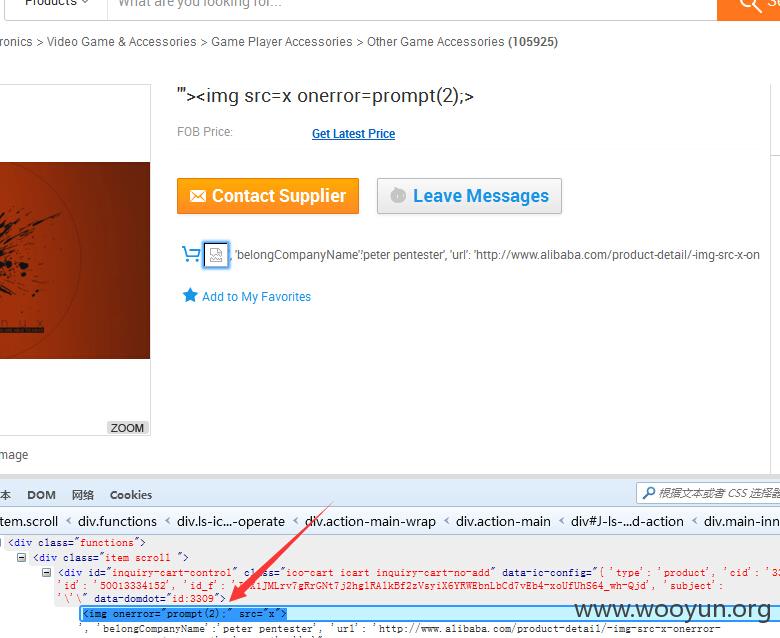Click the product title with img onerror text
Image resolution: width=780 pixels, height=638 pixels.
point(325,95)
